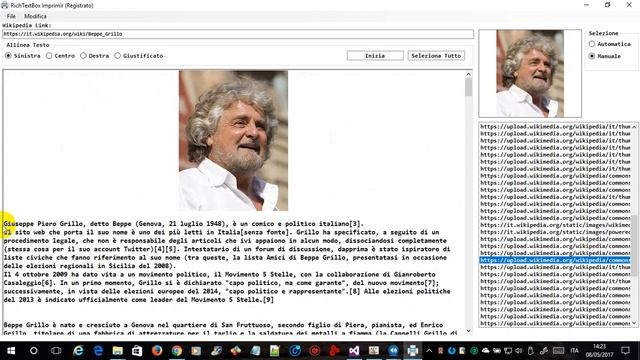Open the taskbar clock showing 14:23
The image size is (640, 360).
click(x=599, y=351)
